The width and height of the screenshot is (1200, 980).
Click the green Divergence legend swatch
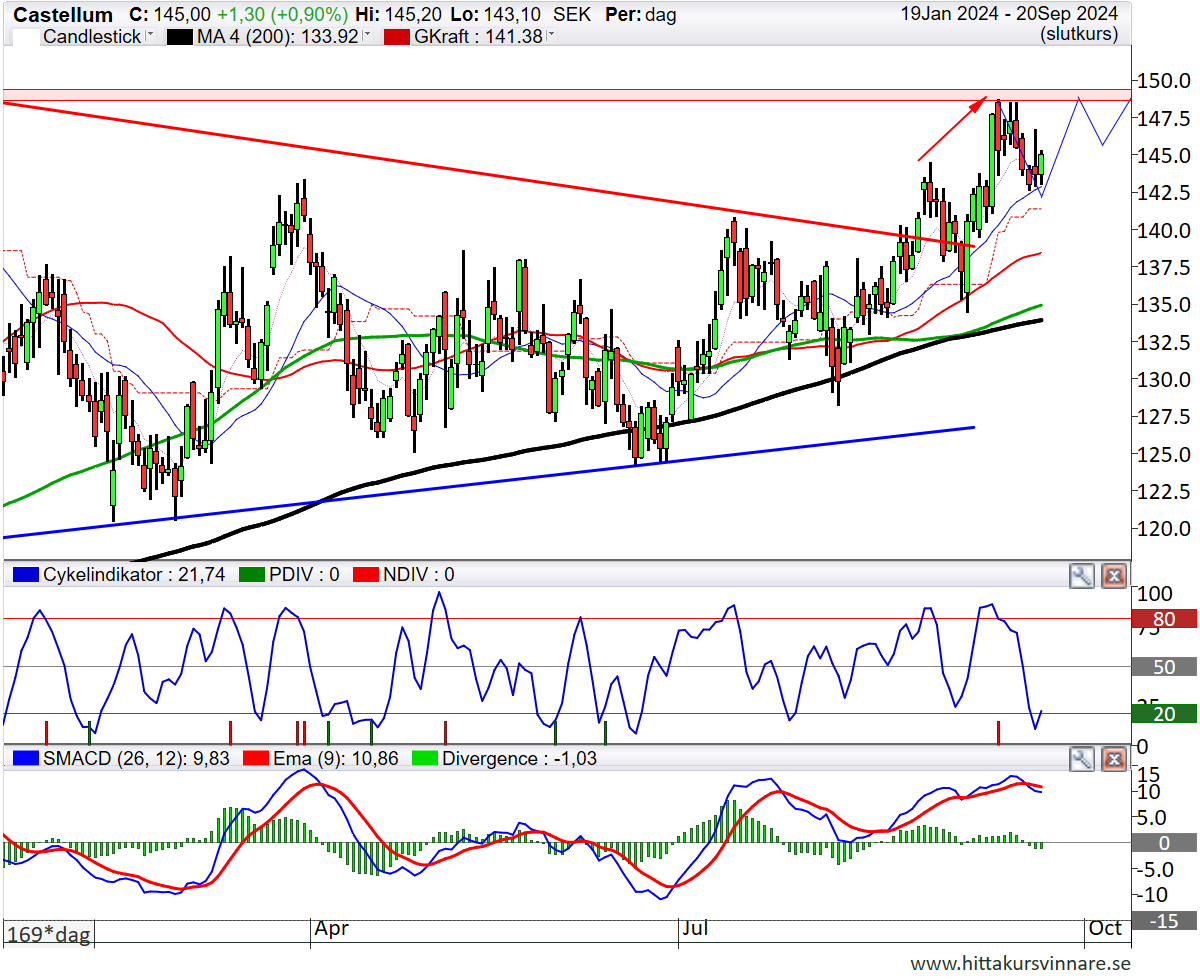coord(426,759)
